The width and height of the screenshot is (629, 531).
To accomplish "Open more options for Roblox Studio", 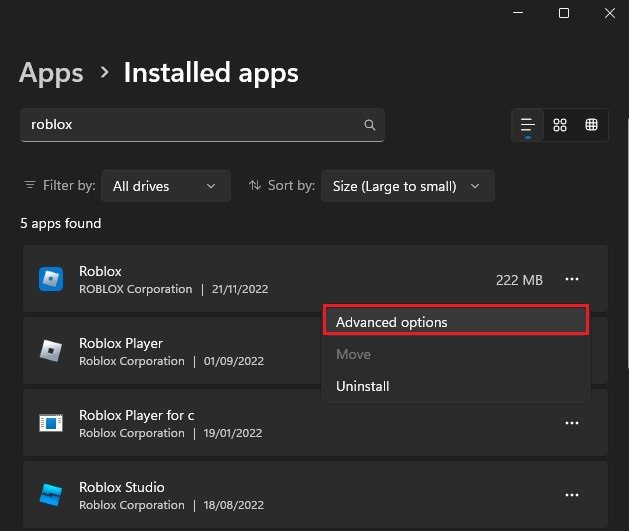I will click(x=572, y=495).
